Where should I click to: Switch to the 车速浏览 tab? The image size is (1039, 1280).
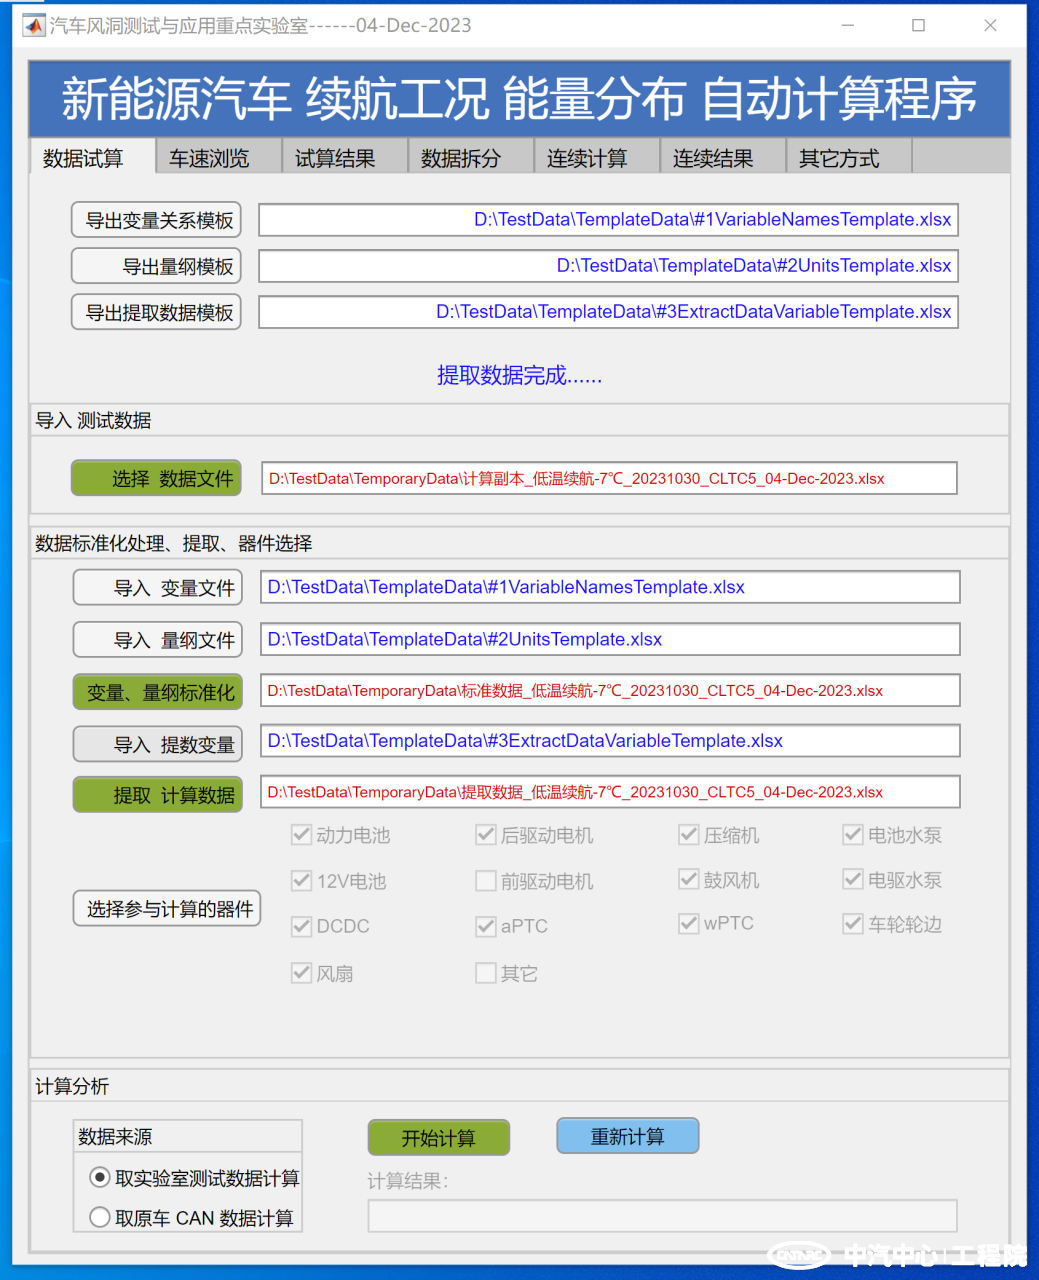pyautogui.click(x=209, y=158)
